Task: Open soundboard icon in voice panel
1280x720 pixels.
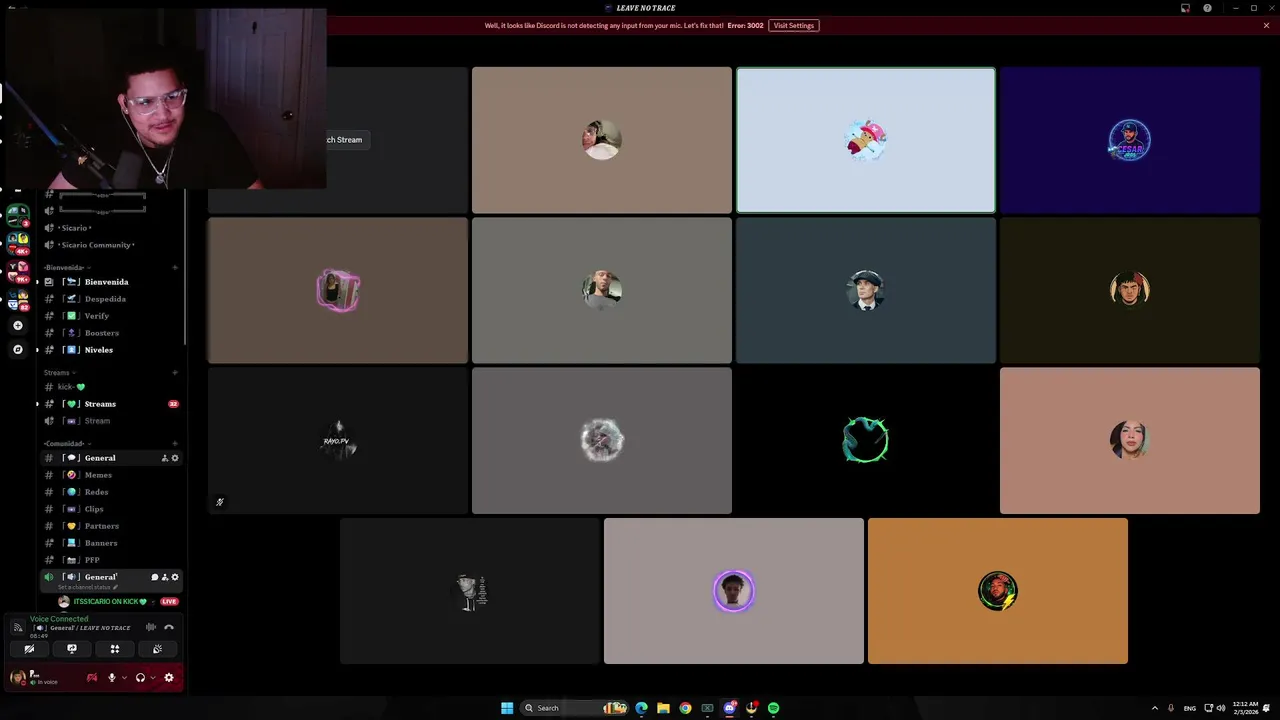Action: (157, 649)
